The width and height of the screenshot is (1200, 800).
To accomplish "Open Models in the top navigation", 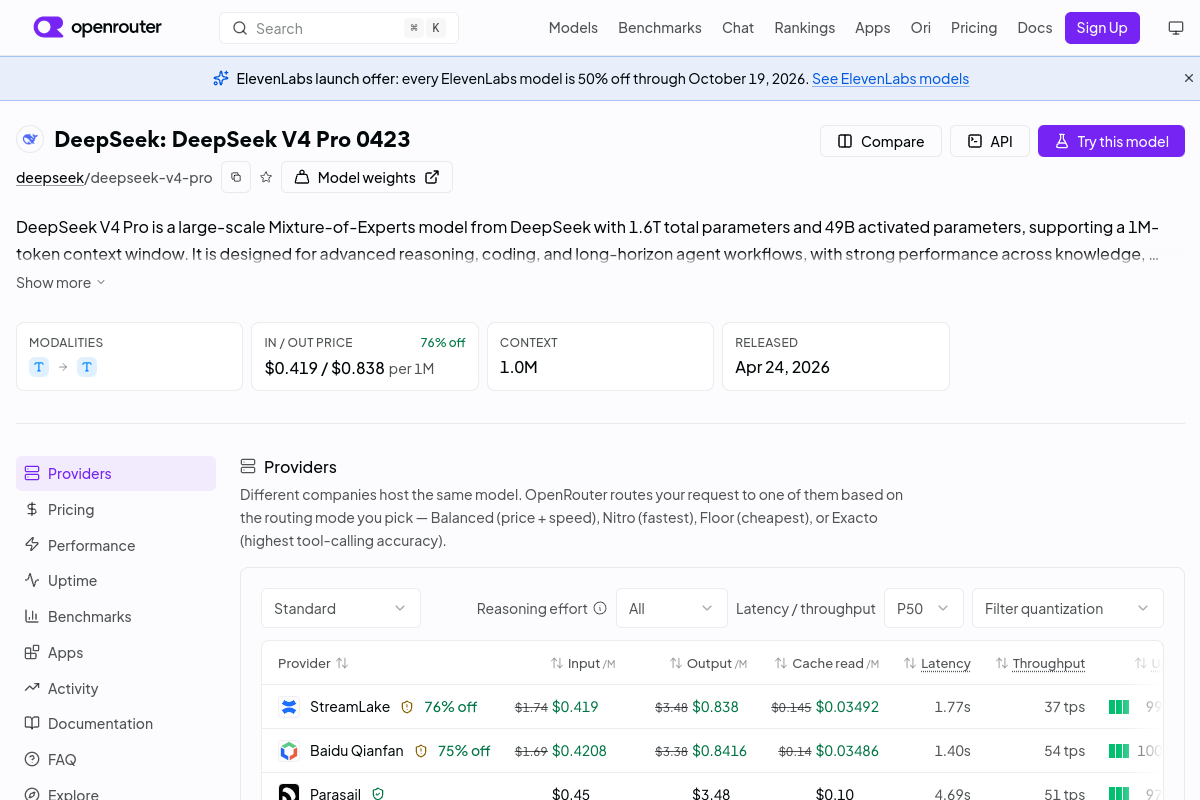I will [573, 28].
